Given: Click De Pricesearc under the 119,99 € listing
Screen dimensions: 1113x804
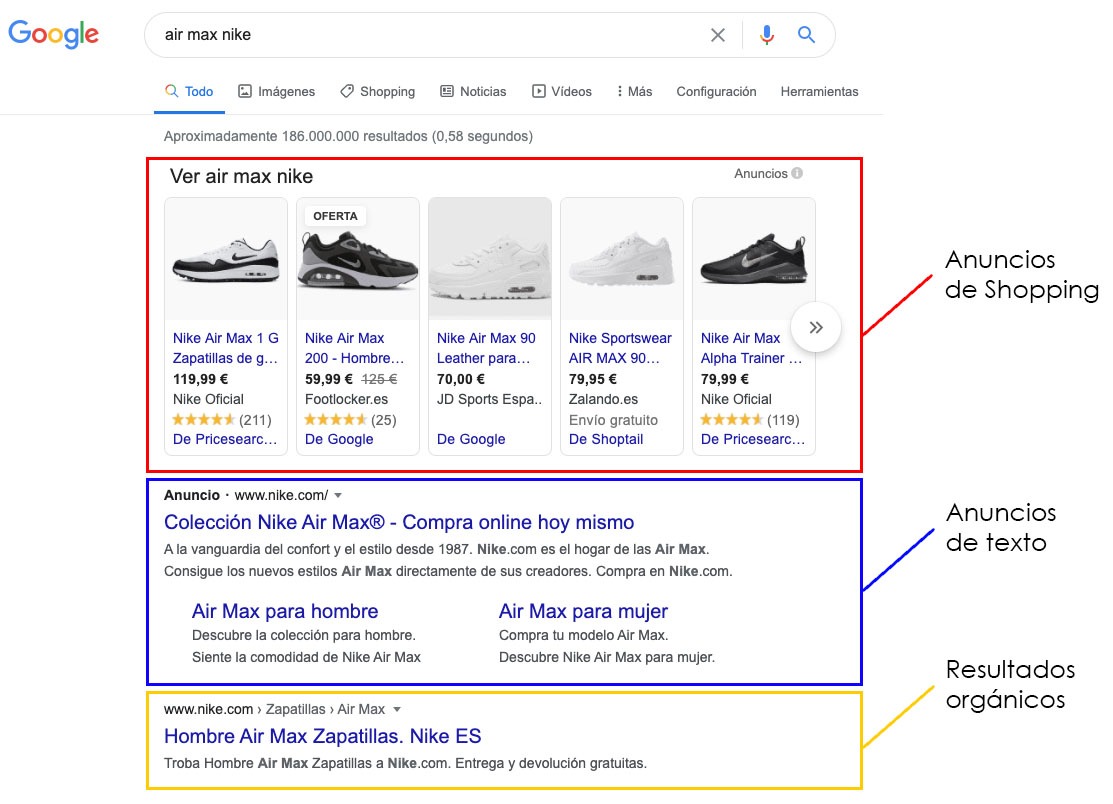Looking at the screenshot, I should [x=225, y=439].
